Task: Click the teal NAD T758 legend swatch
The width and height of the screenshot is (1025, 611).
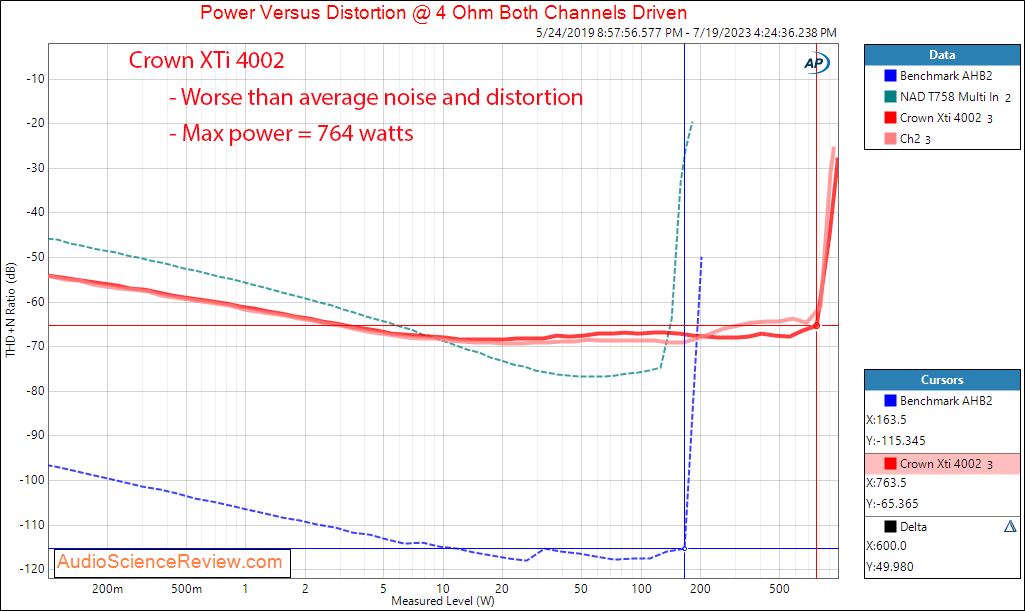Action: pyautogui.click(x=890, y=97)
